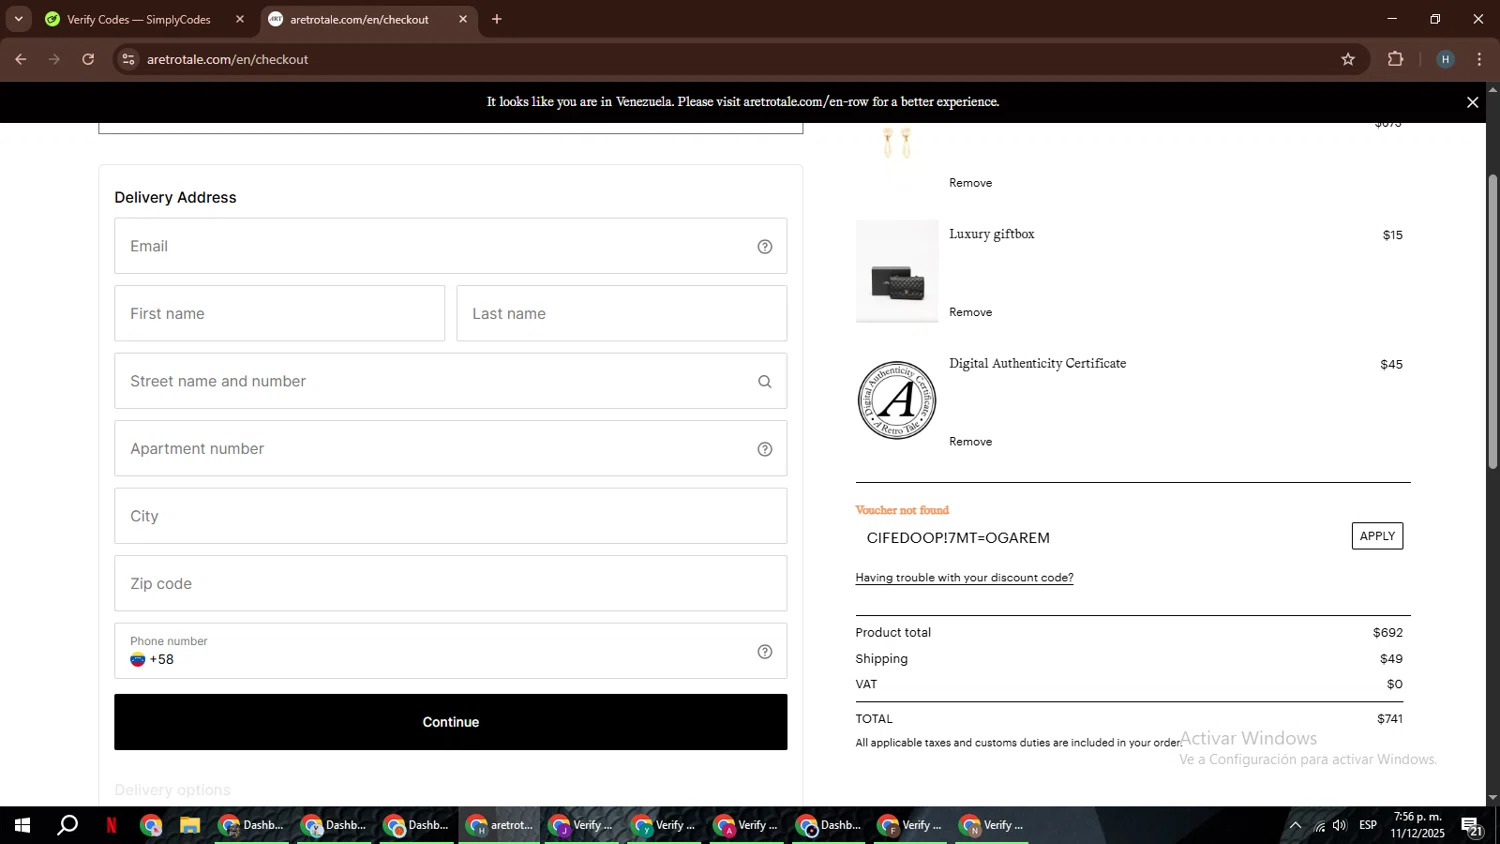Switch to the aretrot... taskbar window

point(500,826)
